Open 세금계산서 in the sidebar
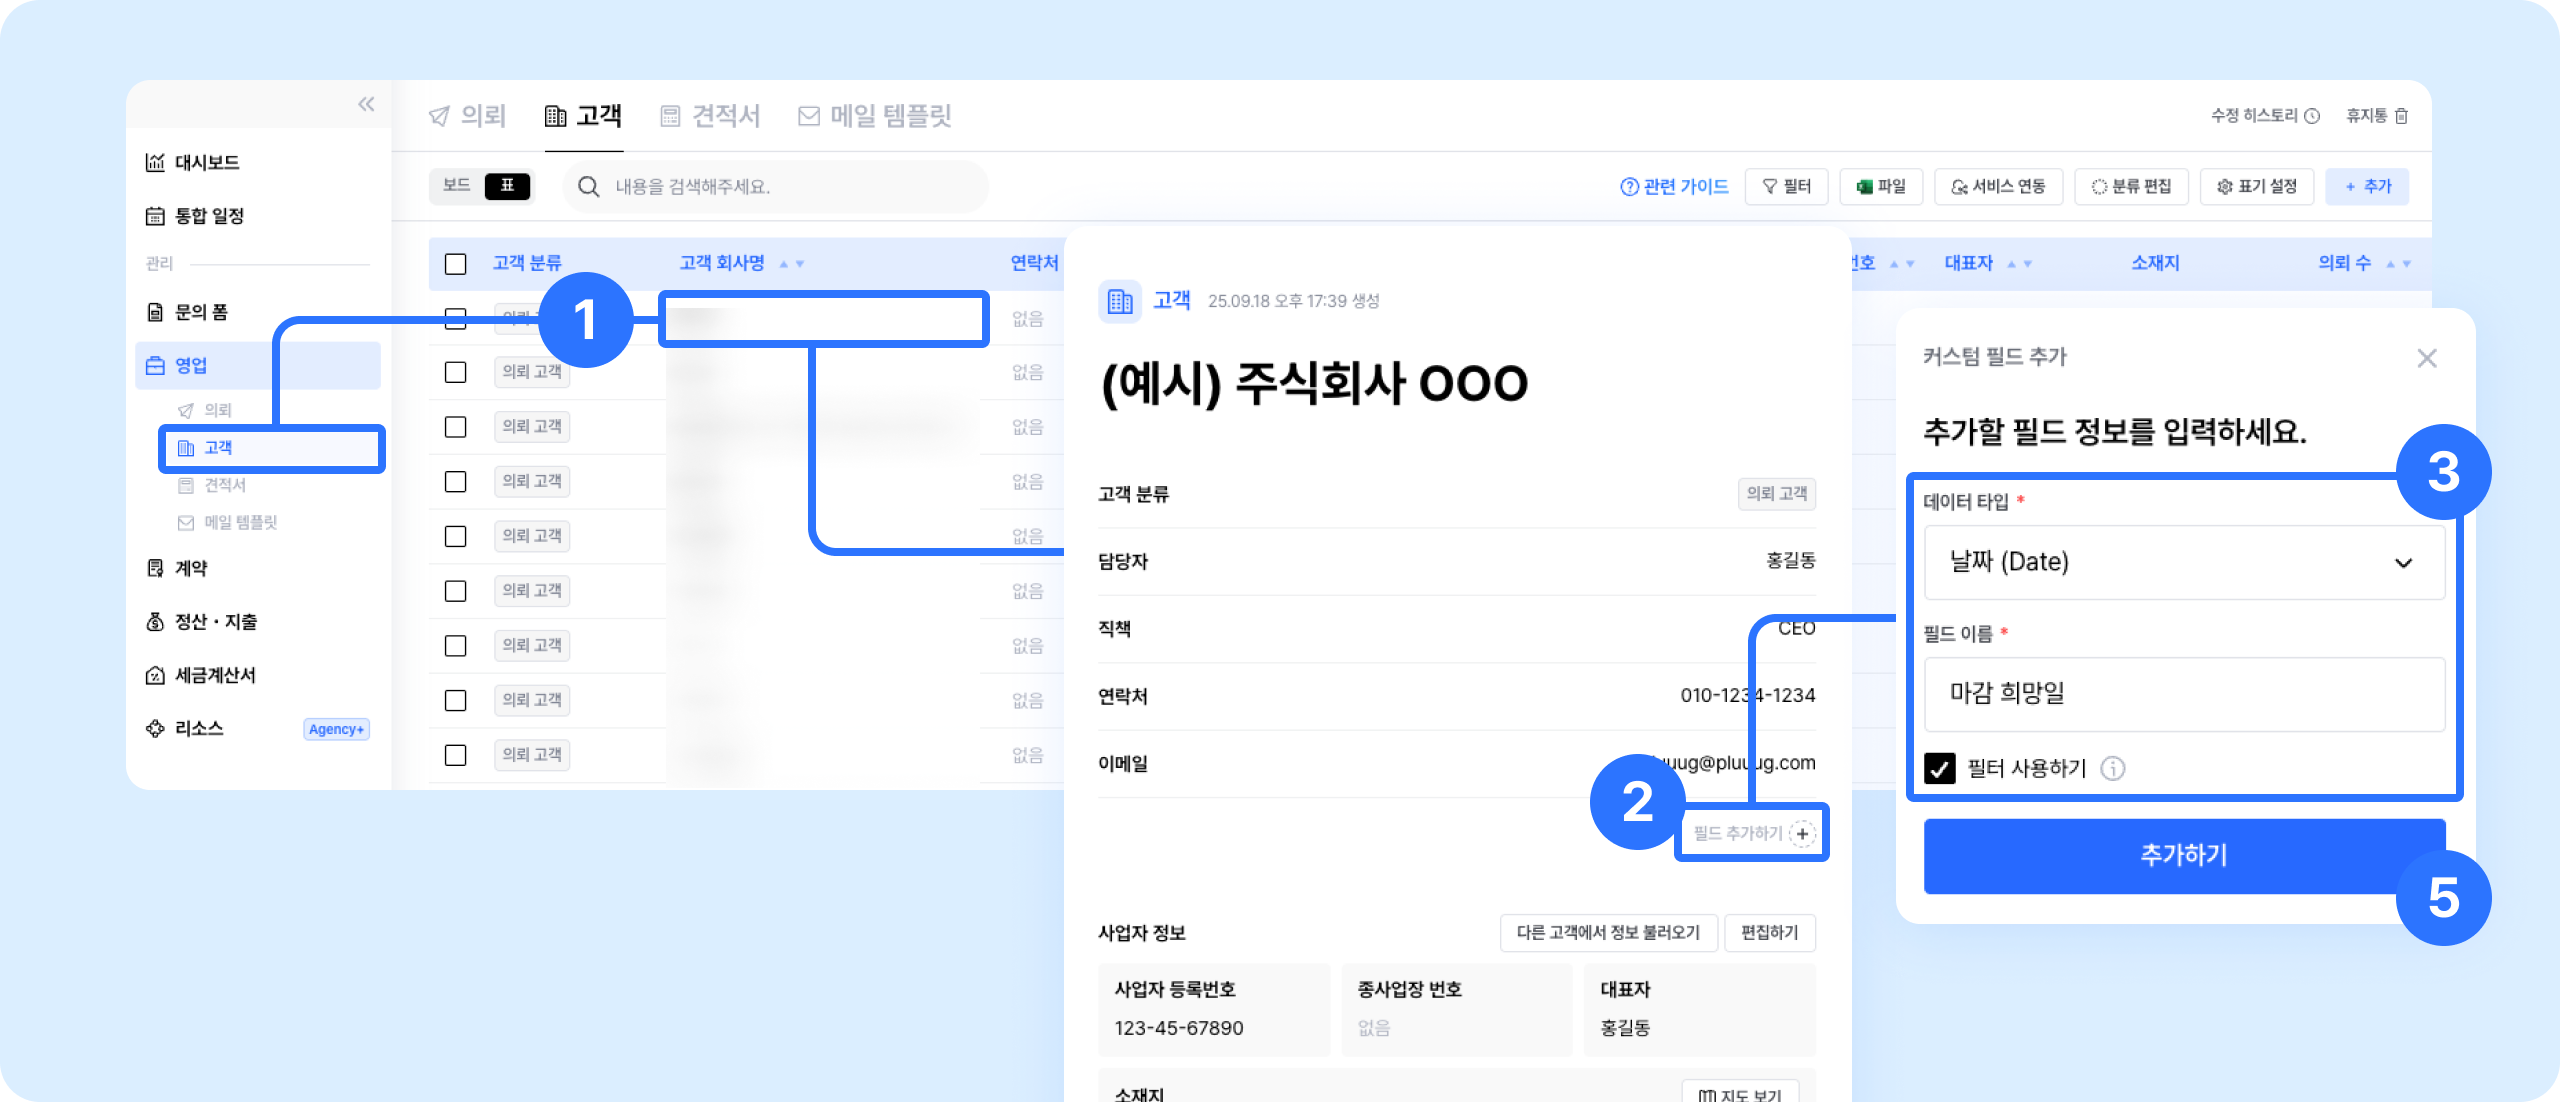Screen dimensions: 2560x1102 [x=214, y=675]
